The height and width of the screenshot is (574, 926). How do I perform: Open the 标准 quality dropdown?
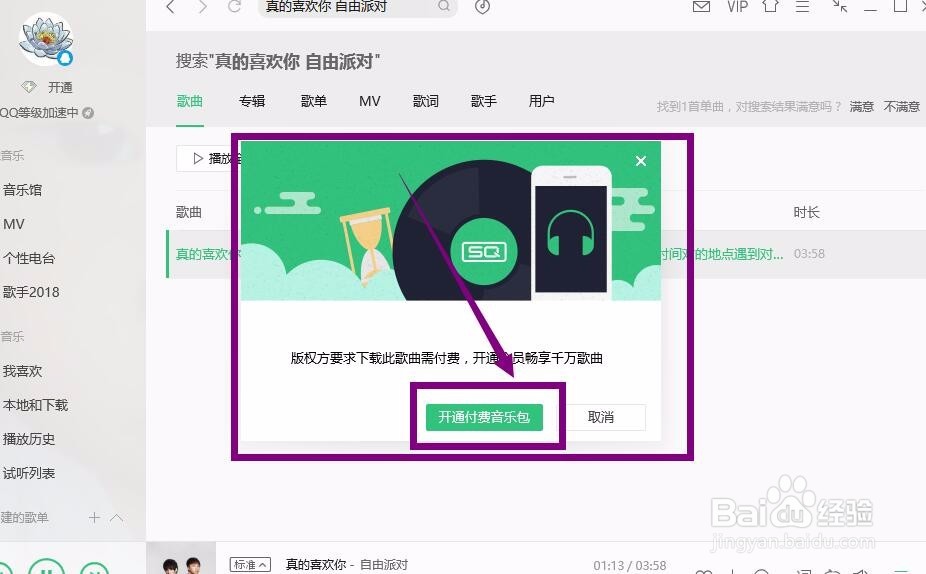[250, 565]
